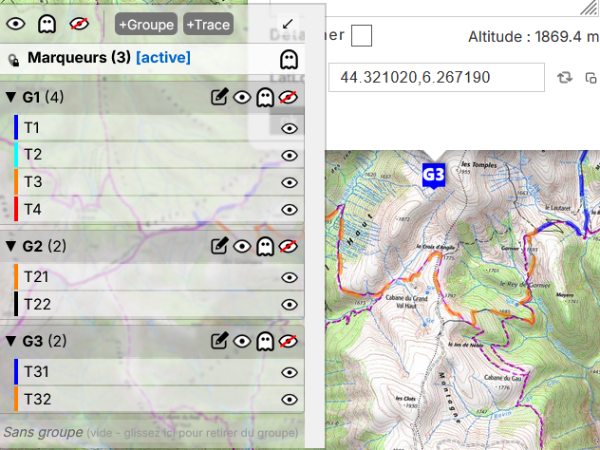Tick the checkbox left of Altitude

(361, 36)
